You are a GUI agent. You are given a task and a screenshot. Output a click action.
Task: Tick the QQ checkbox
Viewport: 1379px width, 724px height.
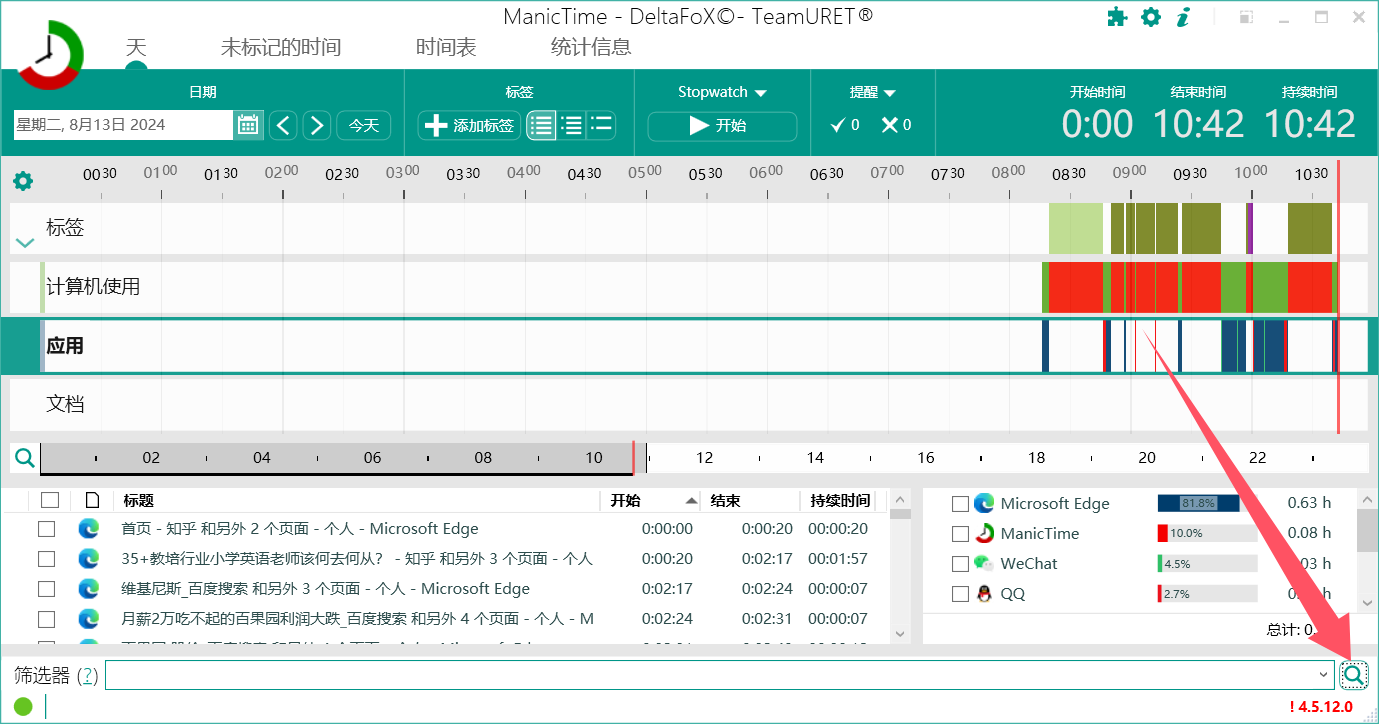[960, 594]
